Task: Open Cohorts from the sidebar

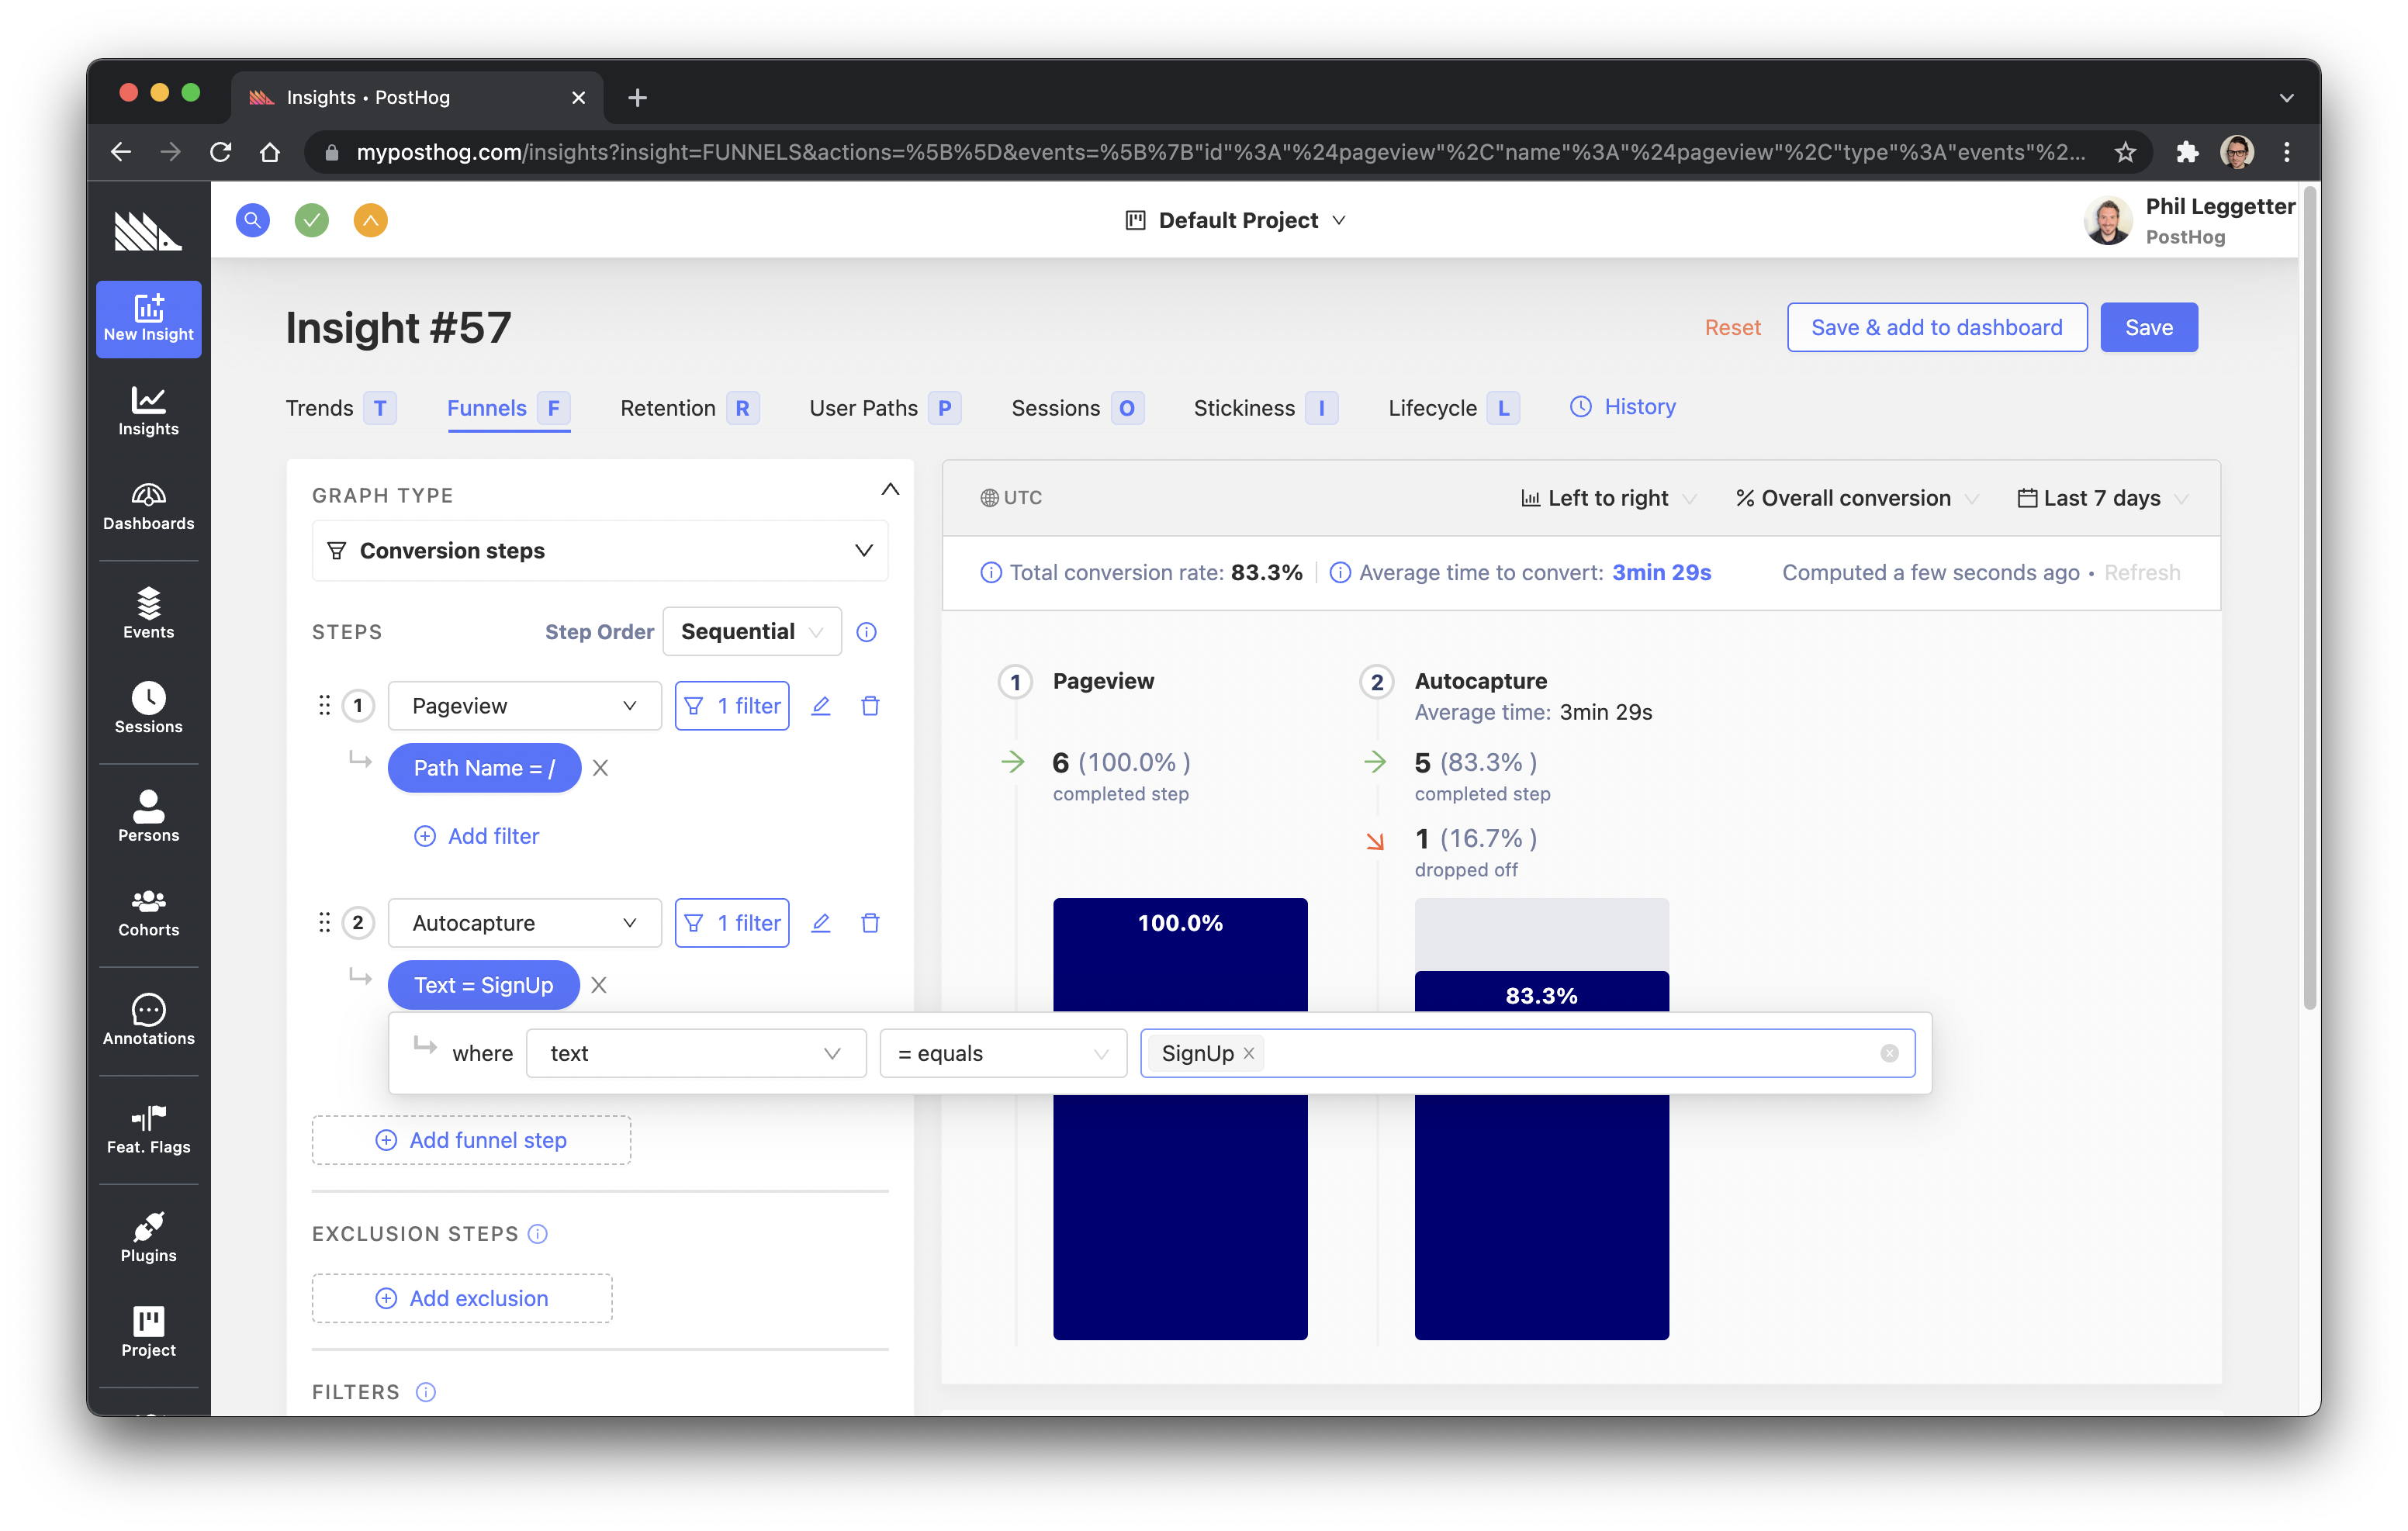Action: 148,912
